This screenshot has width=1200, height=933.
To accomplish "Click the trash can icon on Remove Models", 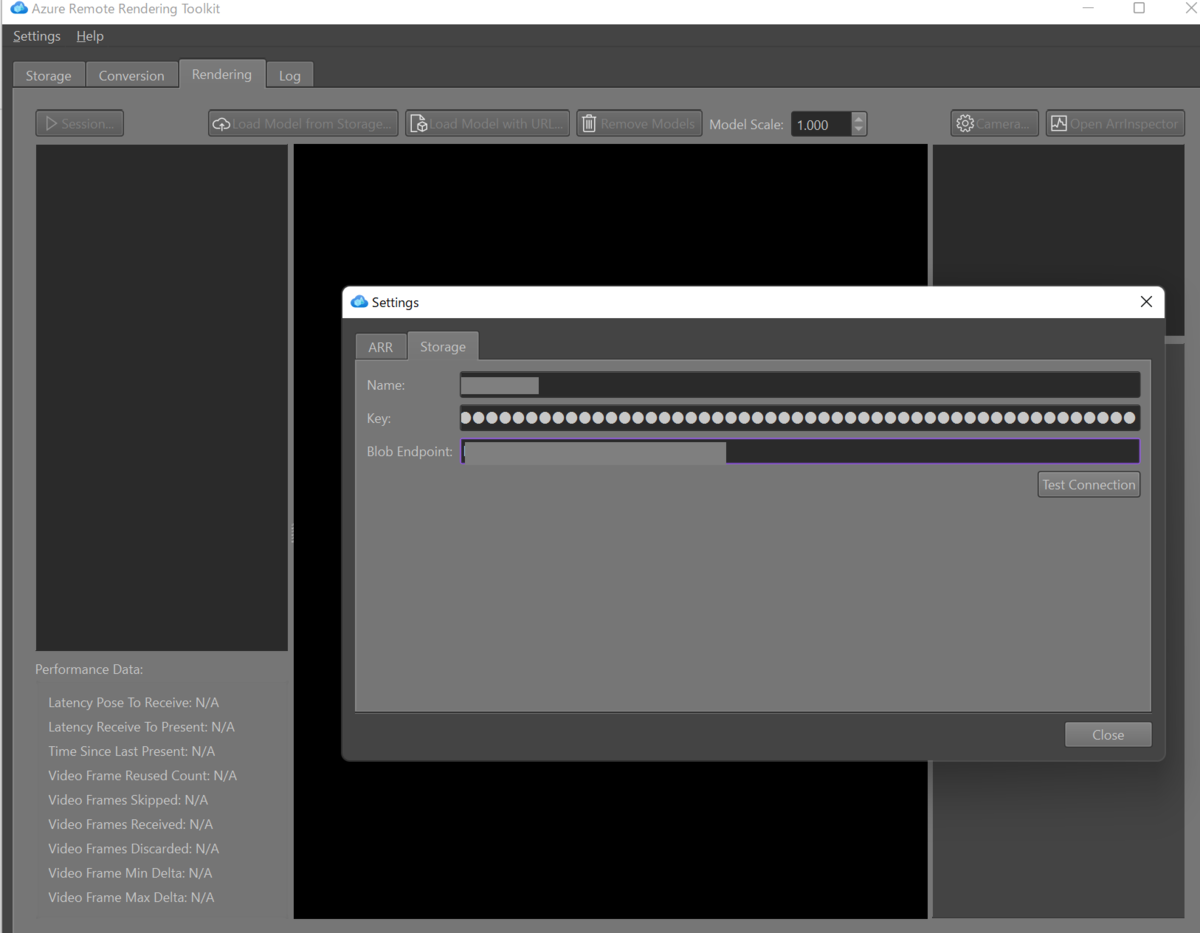I will 589,124.
